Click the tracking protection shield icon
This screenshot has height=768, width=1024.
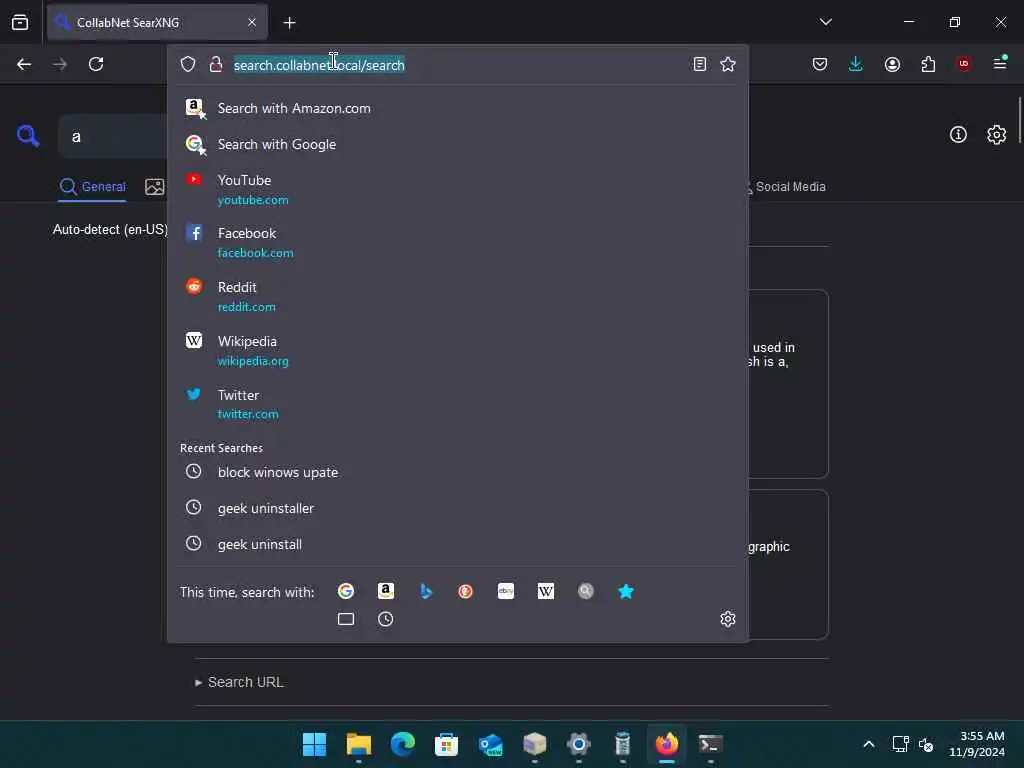click(188, 64)
